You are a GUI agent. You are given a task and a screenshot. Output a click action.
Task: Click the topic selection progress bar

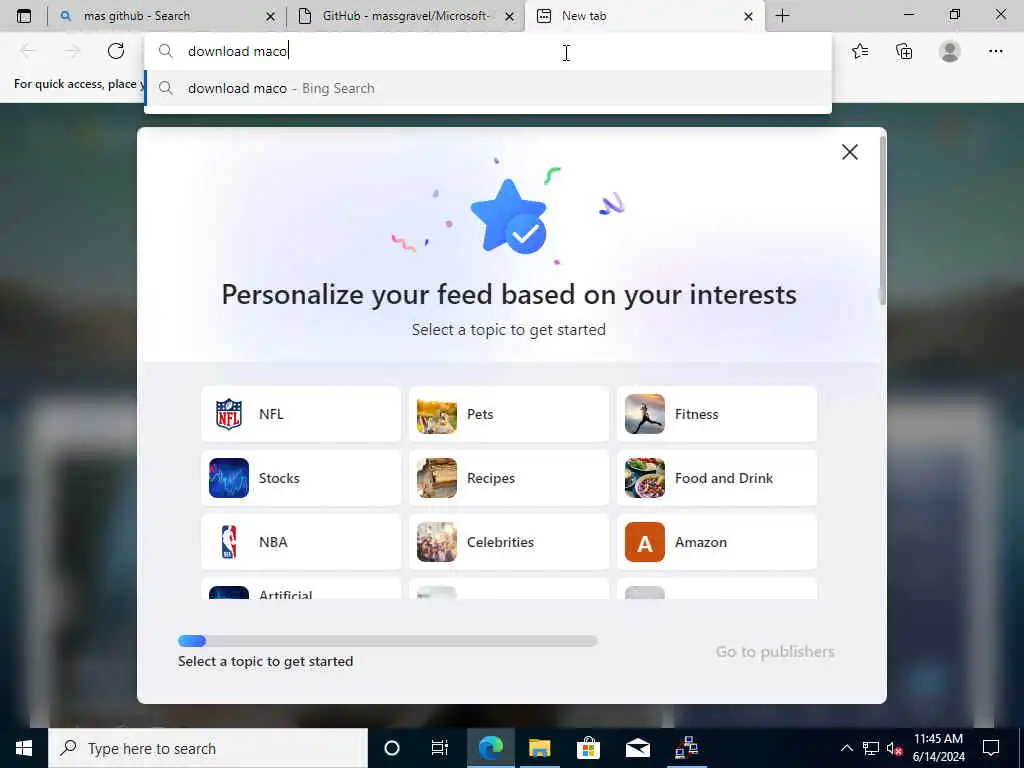(x=387, y=641)
